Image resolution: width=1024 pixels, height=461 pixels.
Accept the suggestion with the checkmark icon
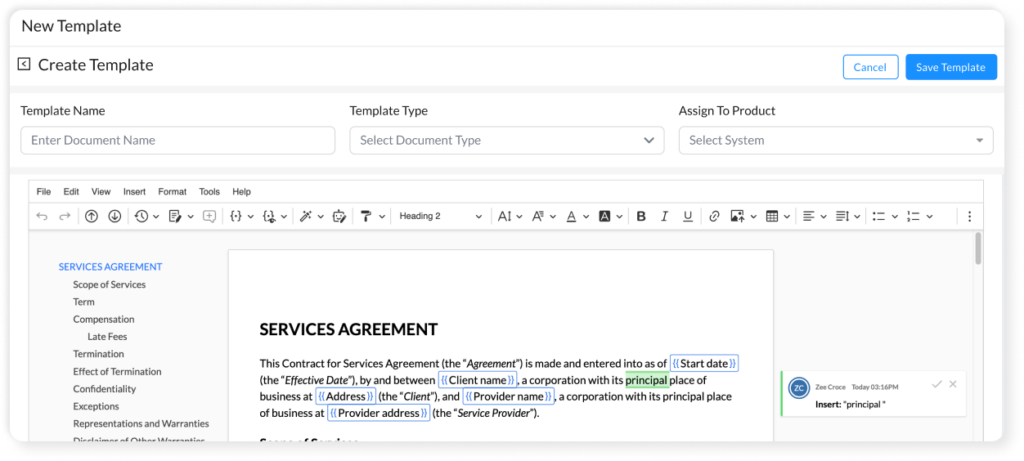tap(936, 384)
